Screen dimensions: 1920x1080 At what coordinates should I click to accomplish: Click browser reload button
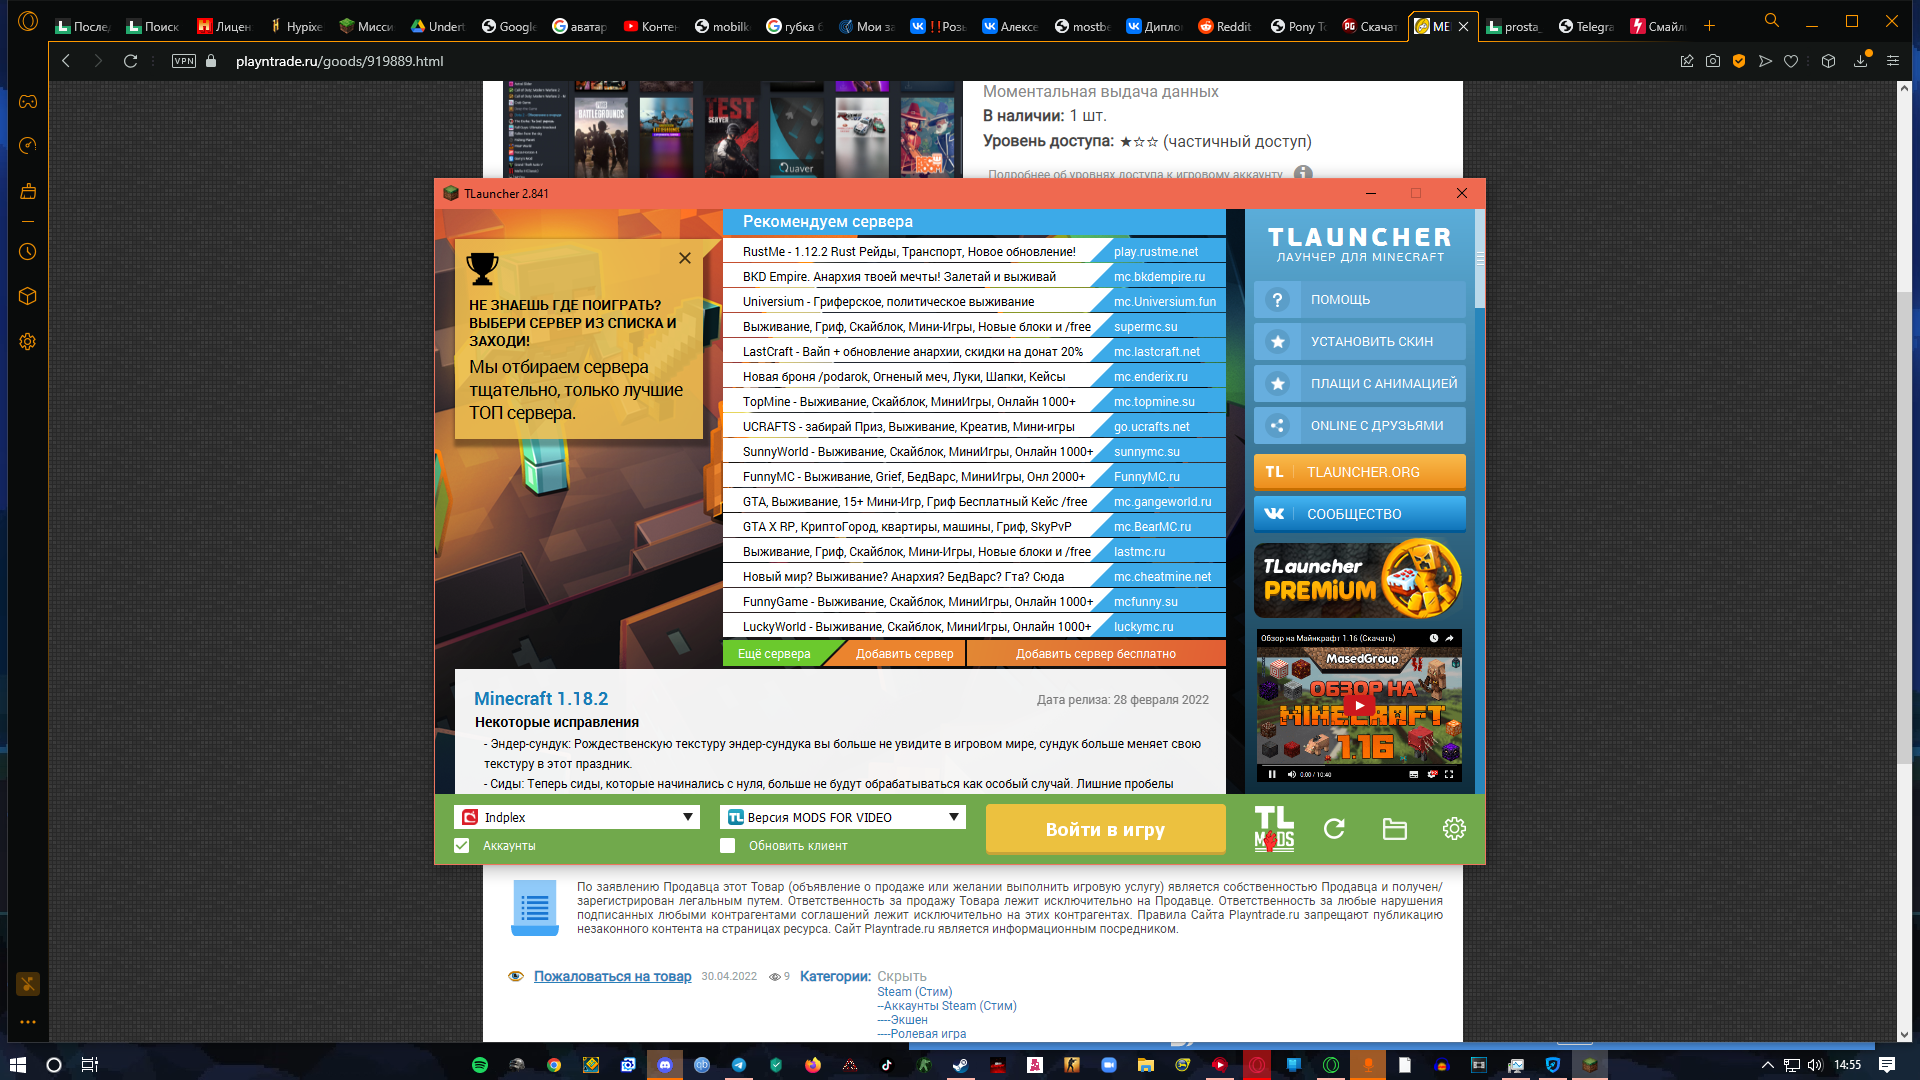pos(130,61)
